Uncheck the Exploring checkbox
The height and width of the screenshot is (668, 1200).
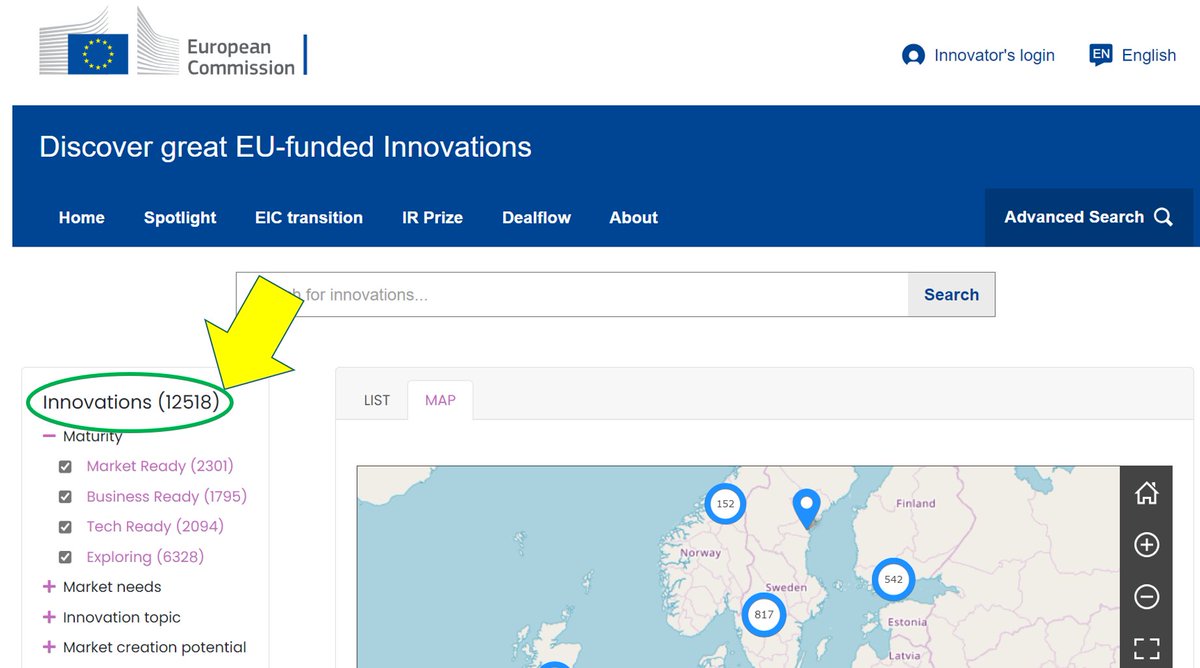pyautogui.click(x=65, y=557)
